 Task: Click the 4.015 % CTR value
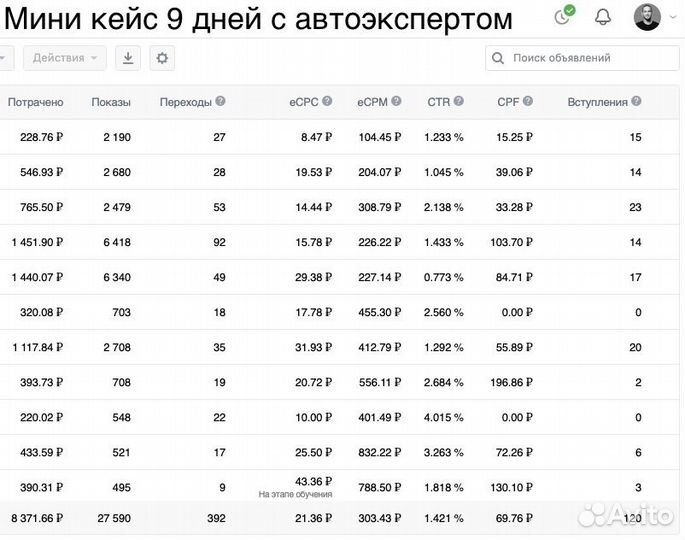pos(443,417)
